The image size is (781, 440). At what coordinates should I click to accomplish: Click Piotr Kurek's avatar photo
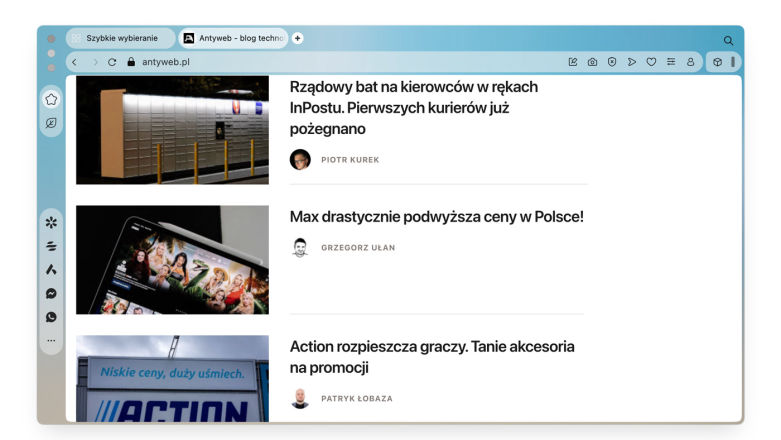point(300,159)
